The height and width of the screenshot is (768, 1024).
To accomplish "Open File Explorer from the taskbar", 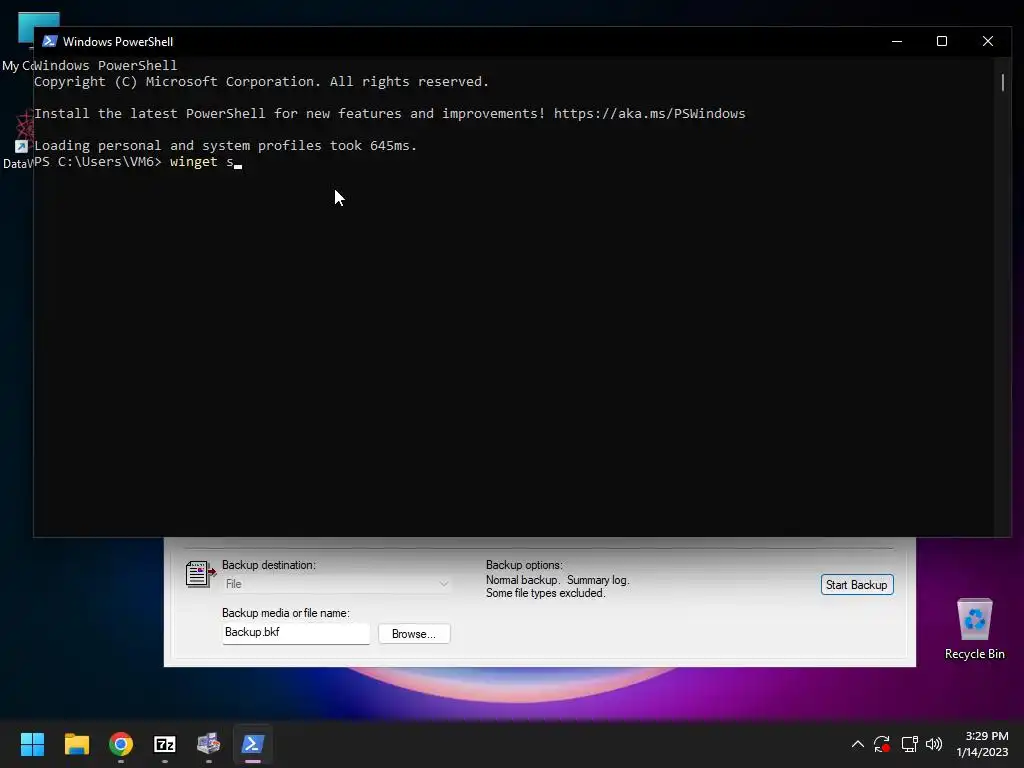I will pos(76,744).
